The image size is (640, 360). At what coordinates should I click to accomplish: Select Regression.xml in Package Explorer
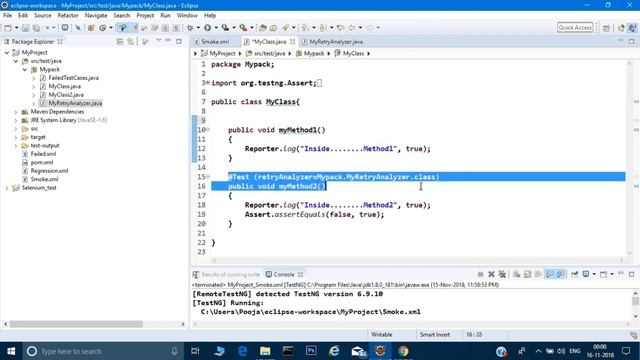(49, 171)
